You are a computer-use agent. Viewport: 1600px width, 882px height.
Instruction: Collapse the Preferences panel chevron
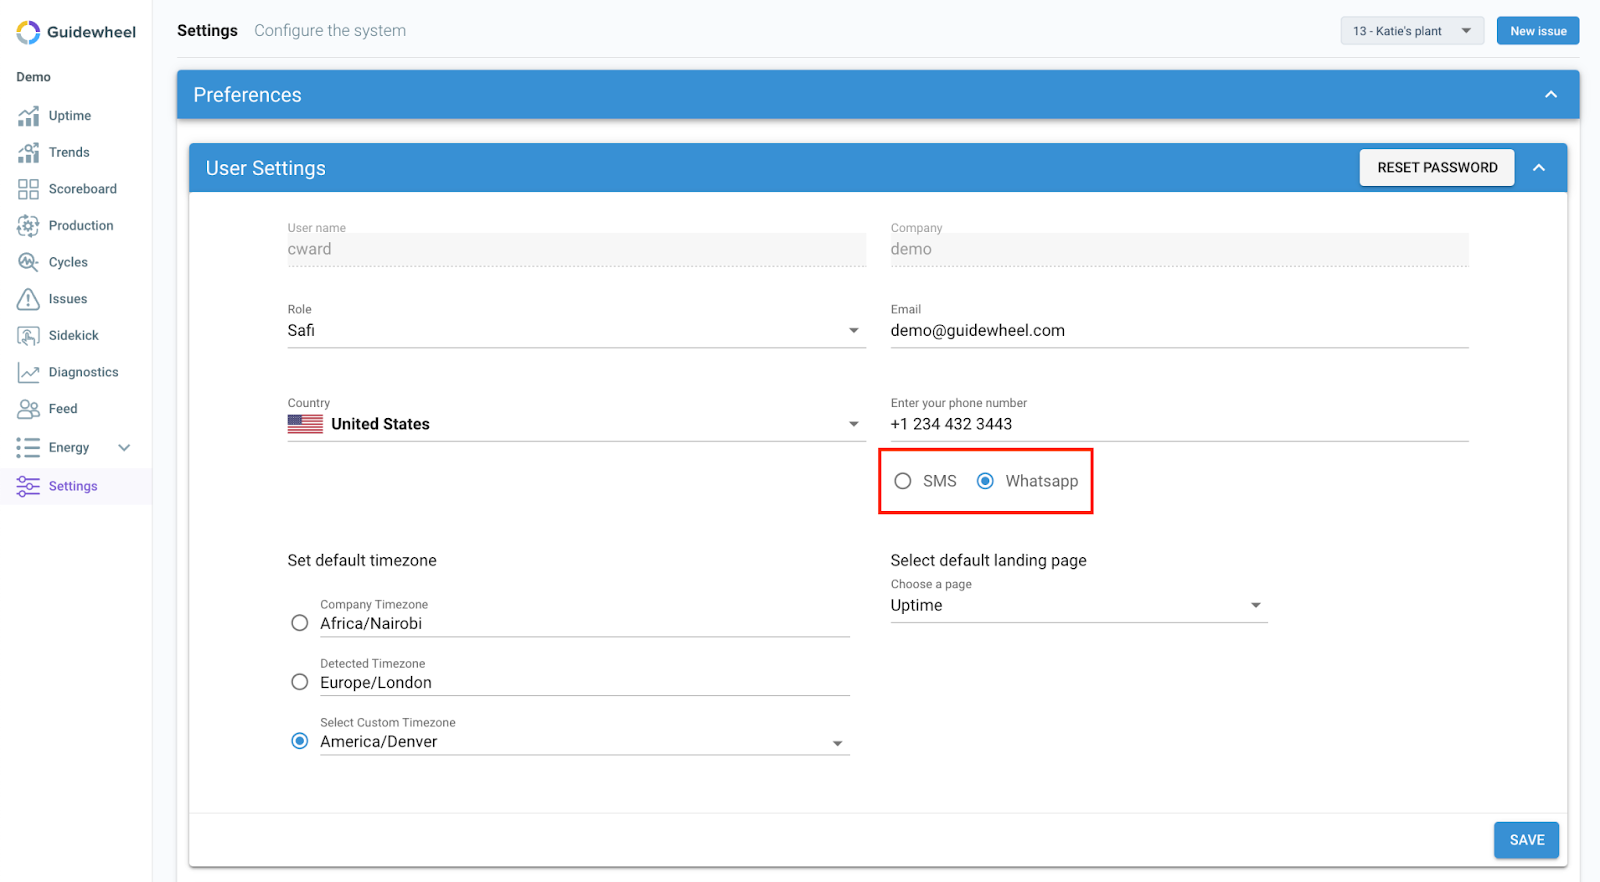click(1551, 95)
